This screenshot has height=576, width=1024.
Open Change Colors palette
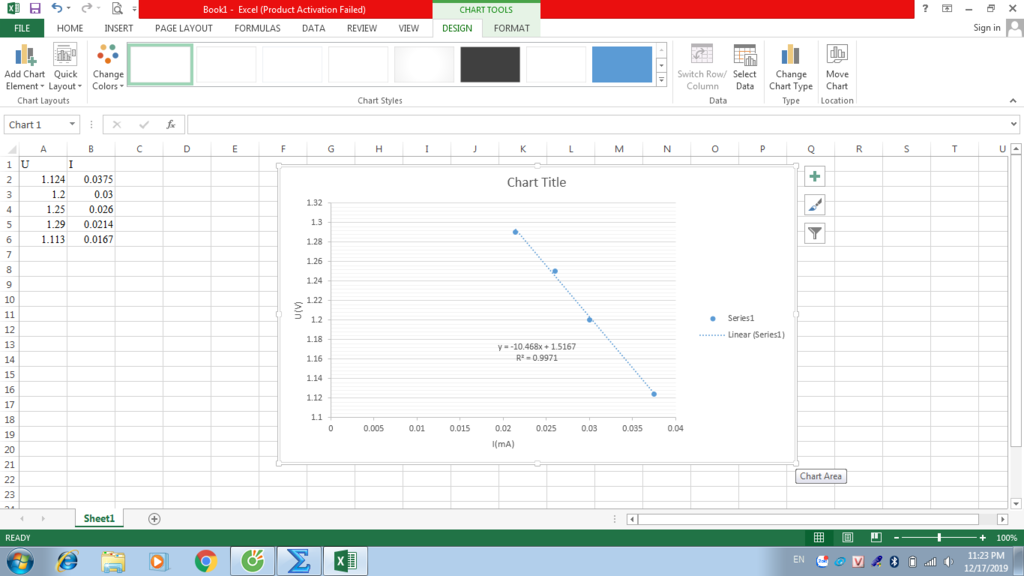tap(108, 67)
